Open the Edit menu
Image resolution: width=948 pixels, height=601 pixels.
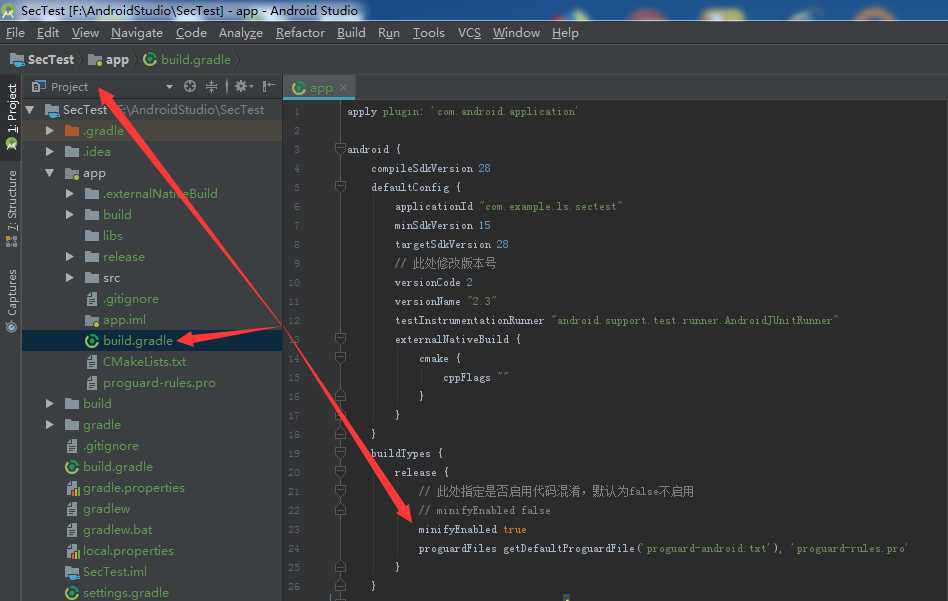(48, 33)
